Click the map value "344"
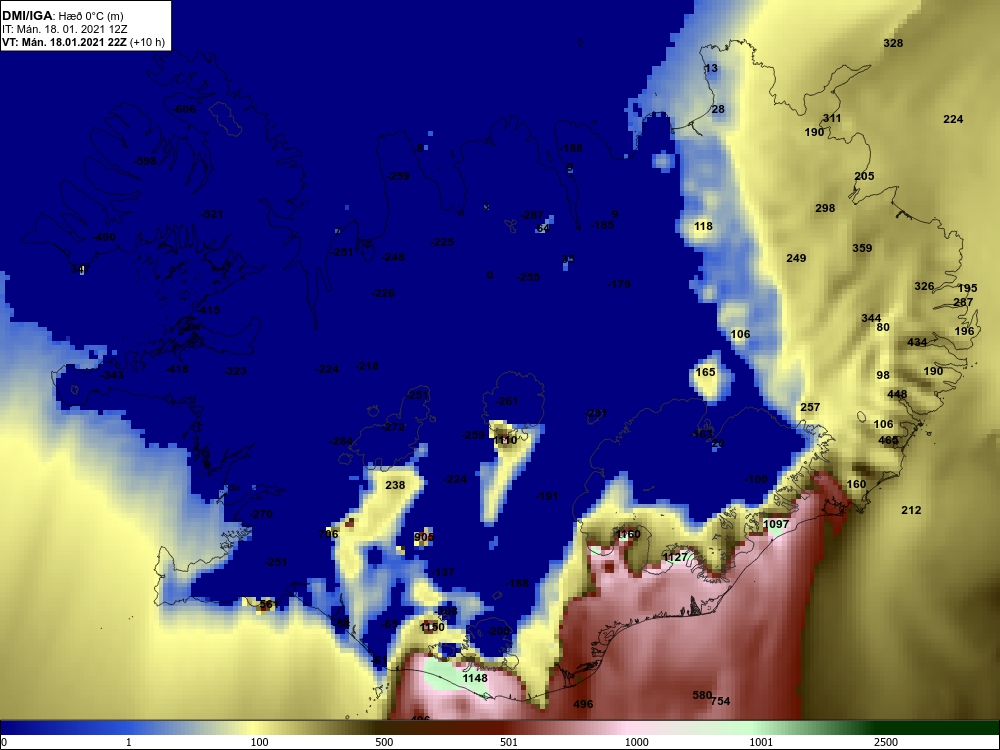The image size is (1000, 750). point(871,318)
